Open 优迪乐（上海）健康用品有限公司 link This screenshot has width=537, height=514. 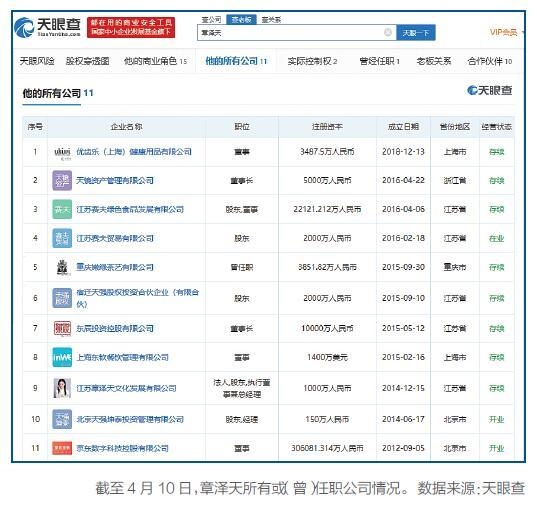(134, 152)
